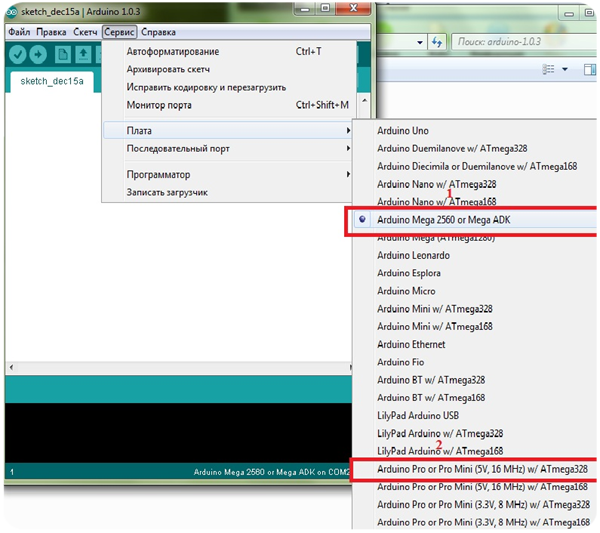Choose Автоформатирование menu entry
This screenshot has height=533, width=600.
point(230,51)
